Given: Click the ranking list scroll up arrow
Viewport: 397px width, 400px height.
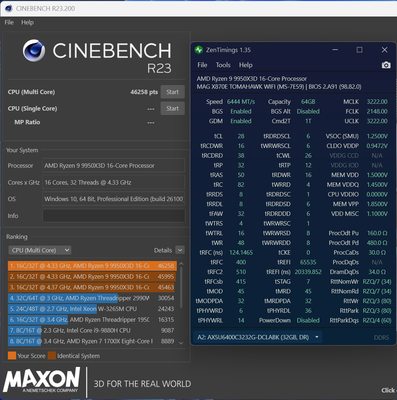Looking at the screenshot, I should click(x=181, y=264).
